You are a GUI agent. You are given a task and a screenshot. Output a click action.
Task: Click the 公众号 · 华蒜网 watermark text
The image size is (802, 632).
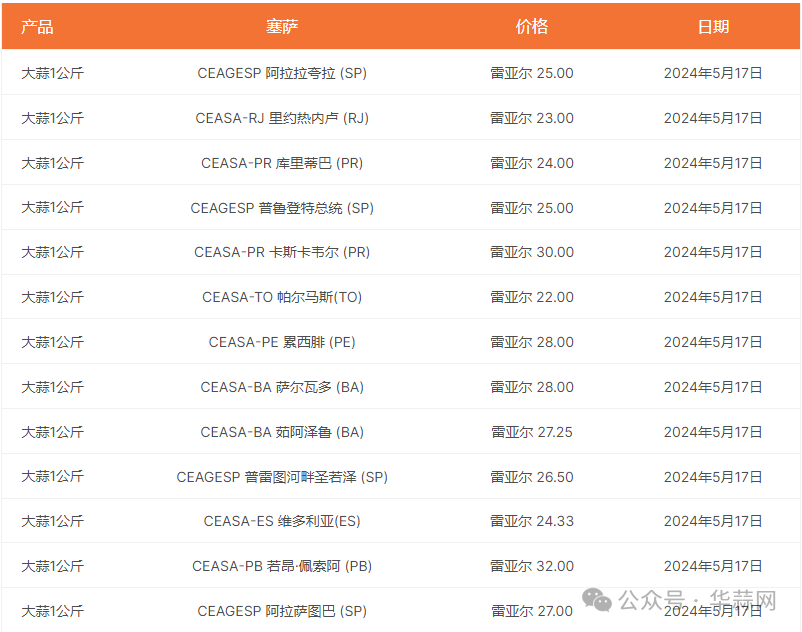[x=697, y=600]
